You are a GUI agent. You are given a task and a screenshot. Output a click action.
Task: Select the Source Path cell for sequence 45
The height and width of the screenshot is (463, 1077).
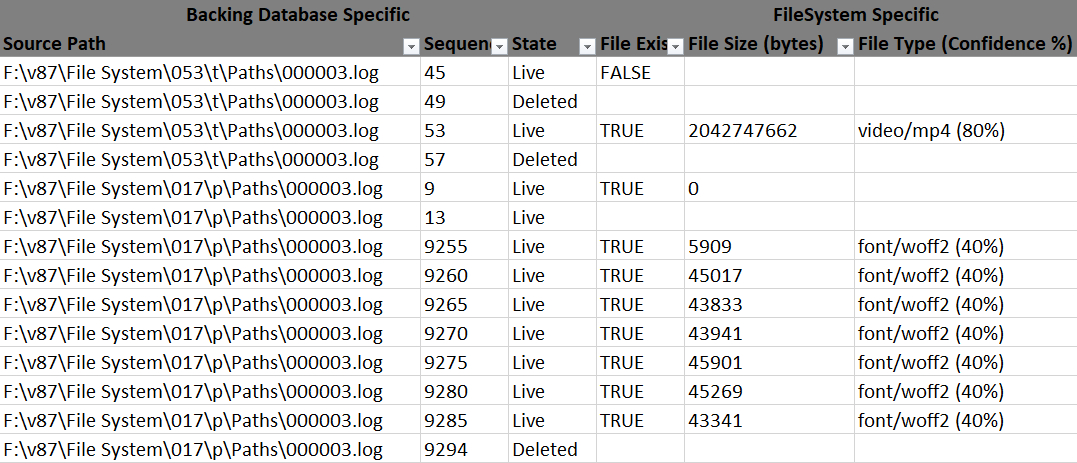(210, 73)
